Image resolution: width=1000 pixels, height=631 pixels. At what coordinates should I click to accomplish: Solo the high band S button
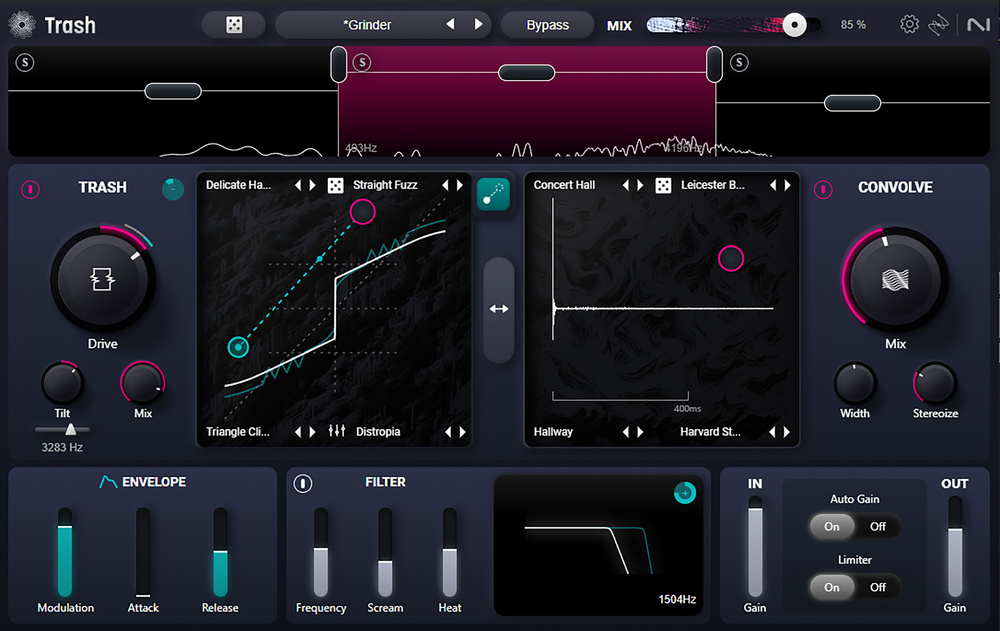tap(739, 63)
